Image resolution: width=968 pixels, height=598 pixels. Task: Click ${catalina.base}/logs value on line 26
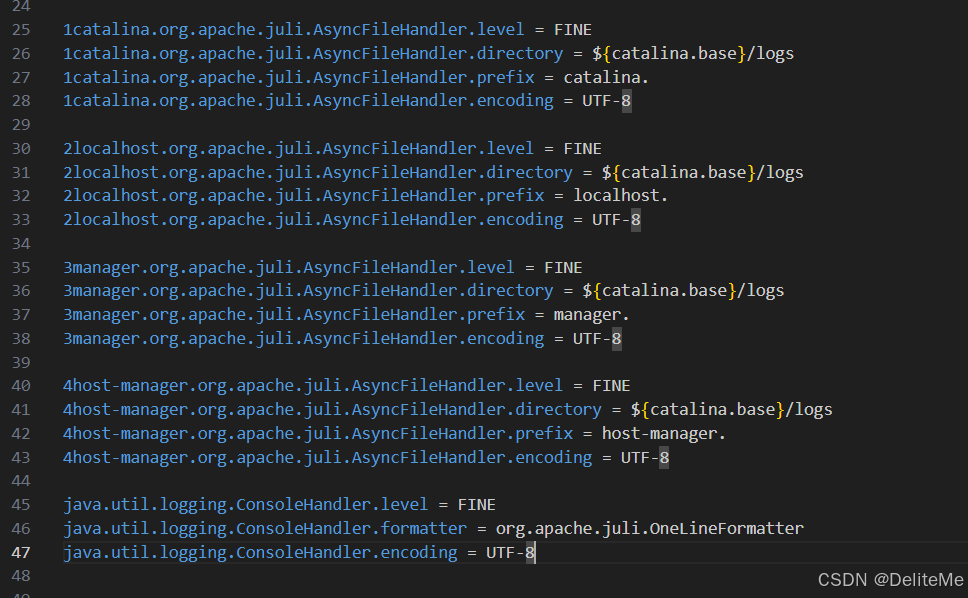tap(693, 54)
